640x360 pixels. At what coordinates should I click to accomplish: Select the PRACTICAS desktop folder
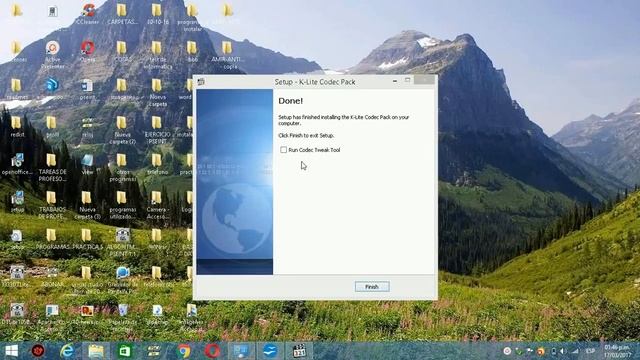87,240
